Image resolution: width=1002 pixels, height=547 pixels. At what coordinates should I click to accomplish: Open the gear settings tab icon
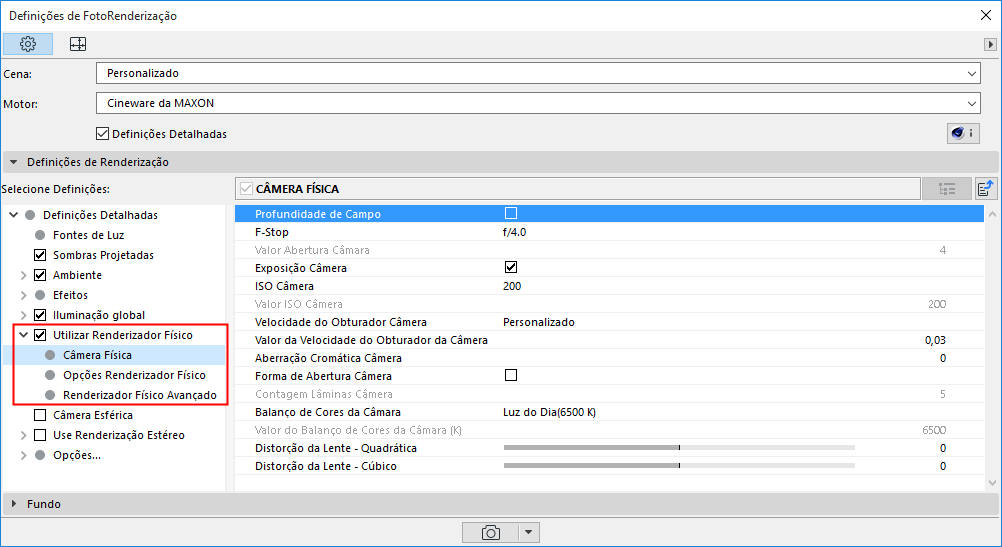click(27, 44)
